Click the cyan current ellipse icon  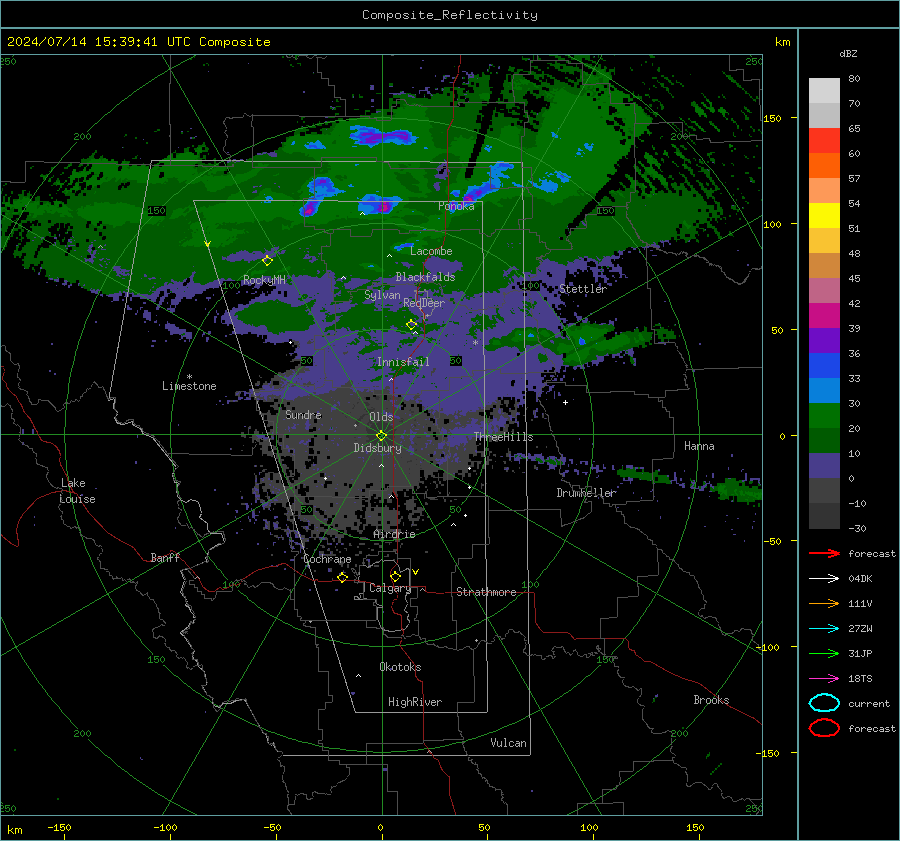coord(824,703)
